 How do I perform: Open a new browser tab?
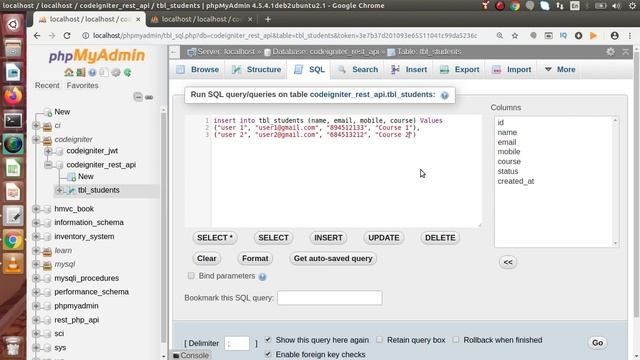pos(268,19)
